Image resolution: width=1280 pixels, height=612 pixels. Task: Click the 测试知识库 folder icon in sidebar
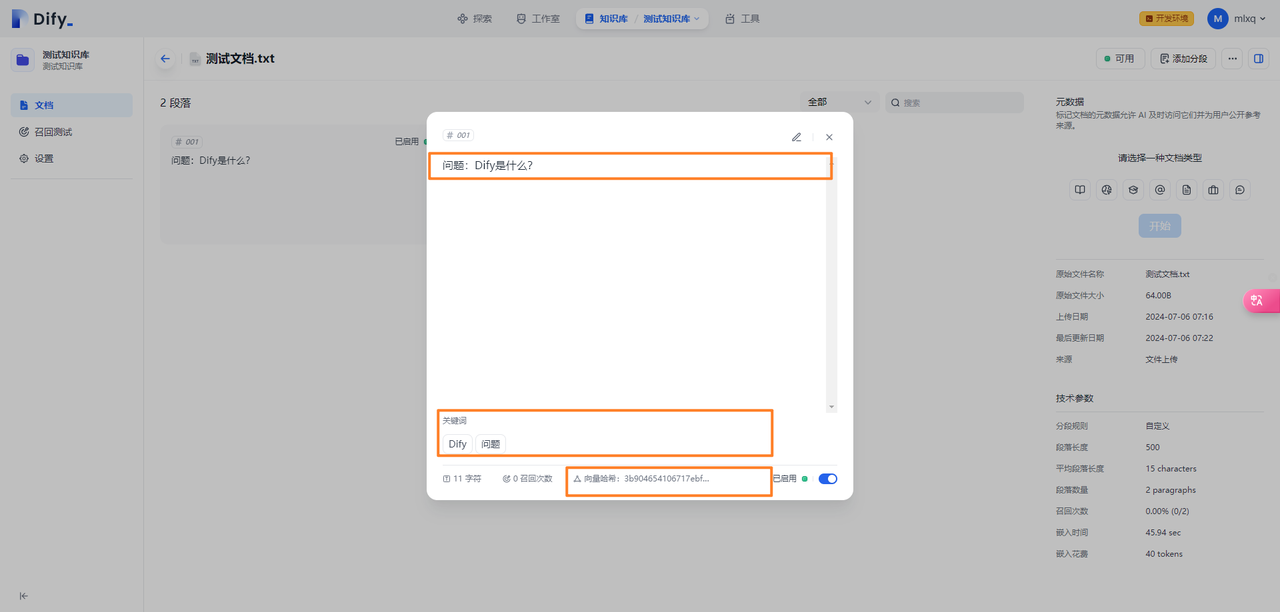click(x=23, y=60)
